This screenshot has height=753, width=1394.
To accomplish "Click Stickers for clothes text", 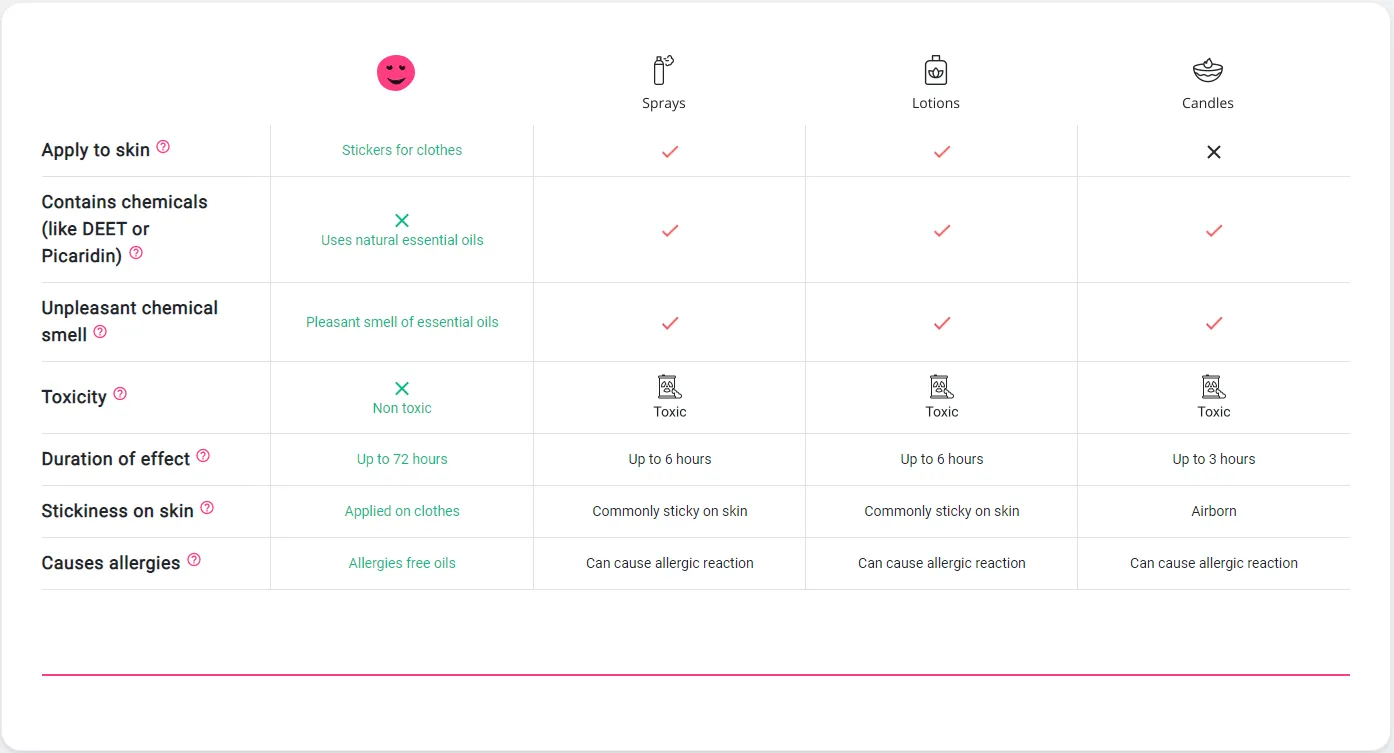I will tap(402, 150).
